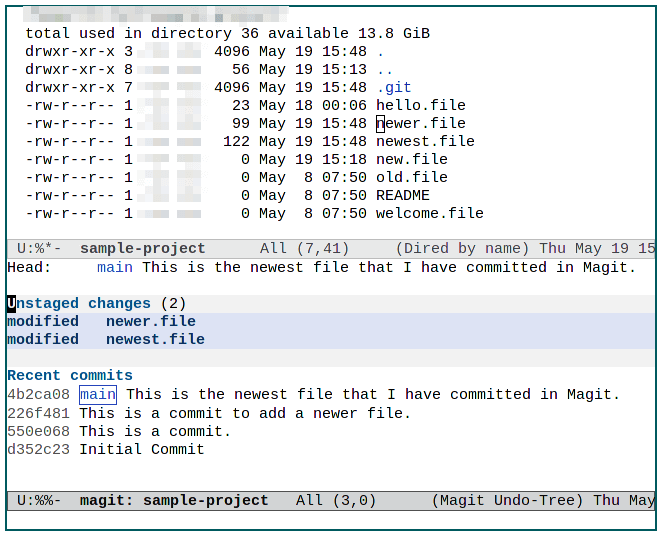661x535 pixels.
Task: Expand modified newer.file diff in Magit
Action: pyautogui.click(x=150, y=321)
